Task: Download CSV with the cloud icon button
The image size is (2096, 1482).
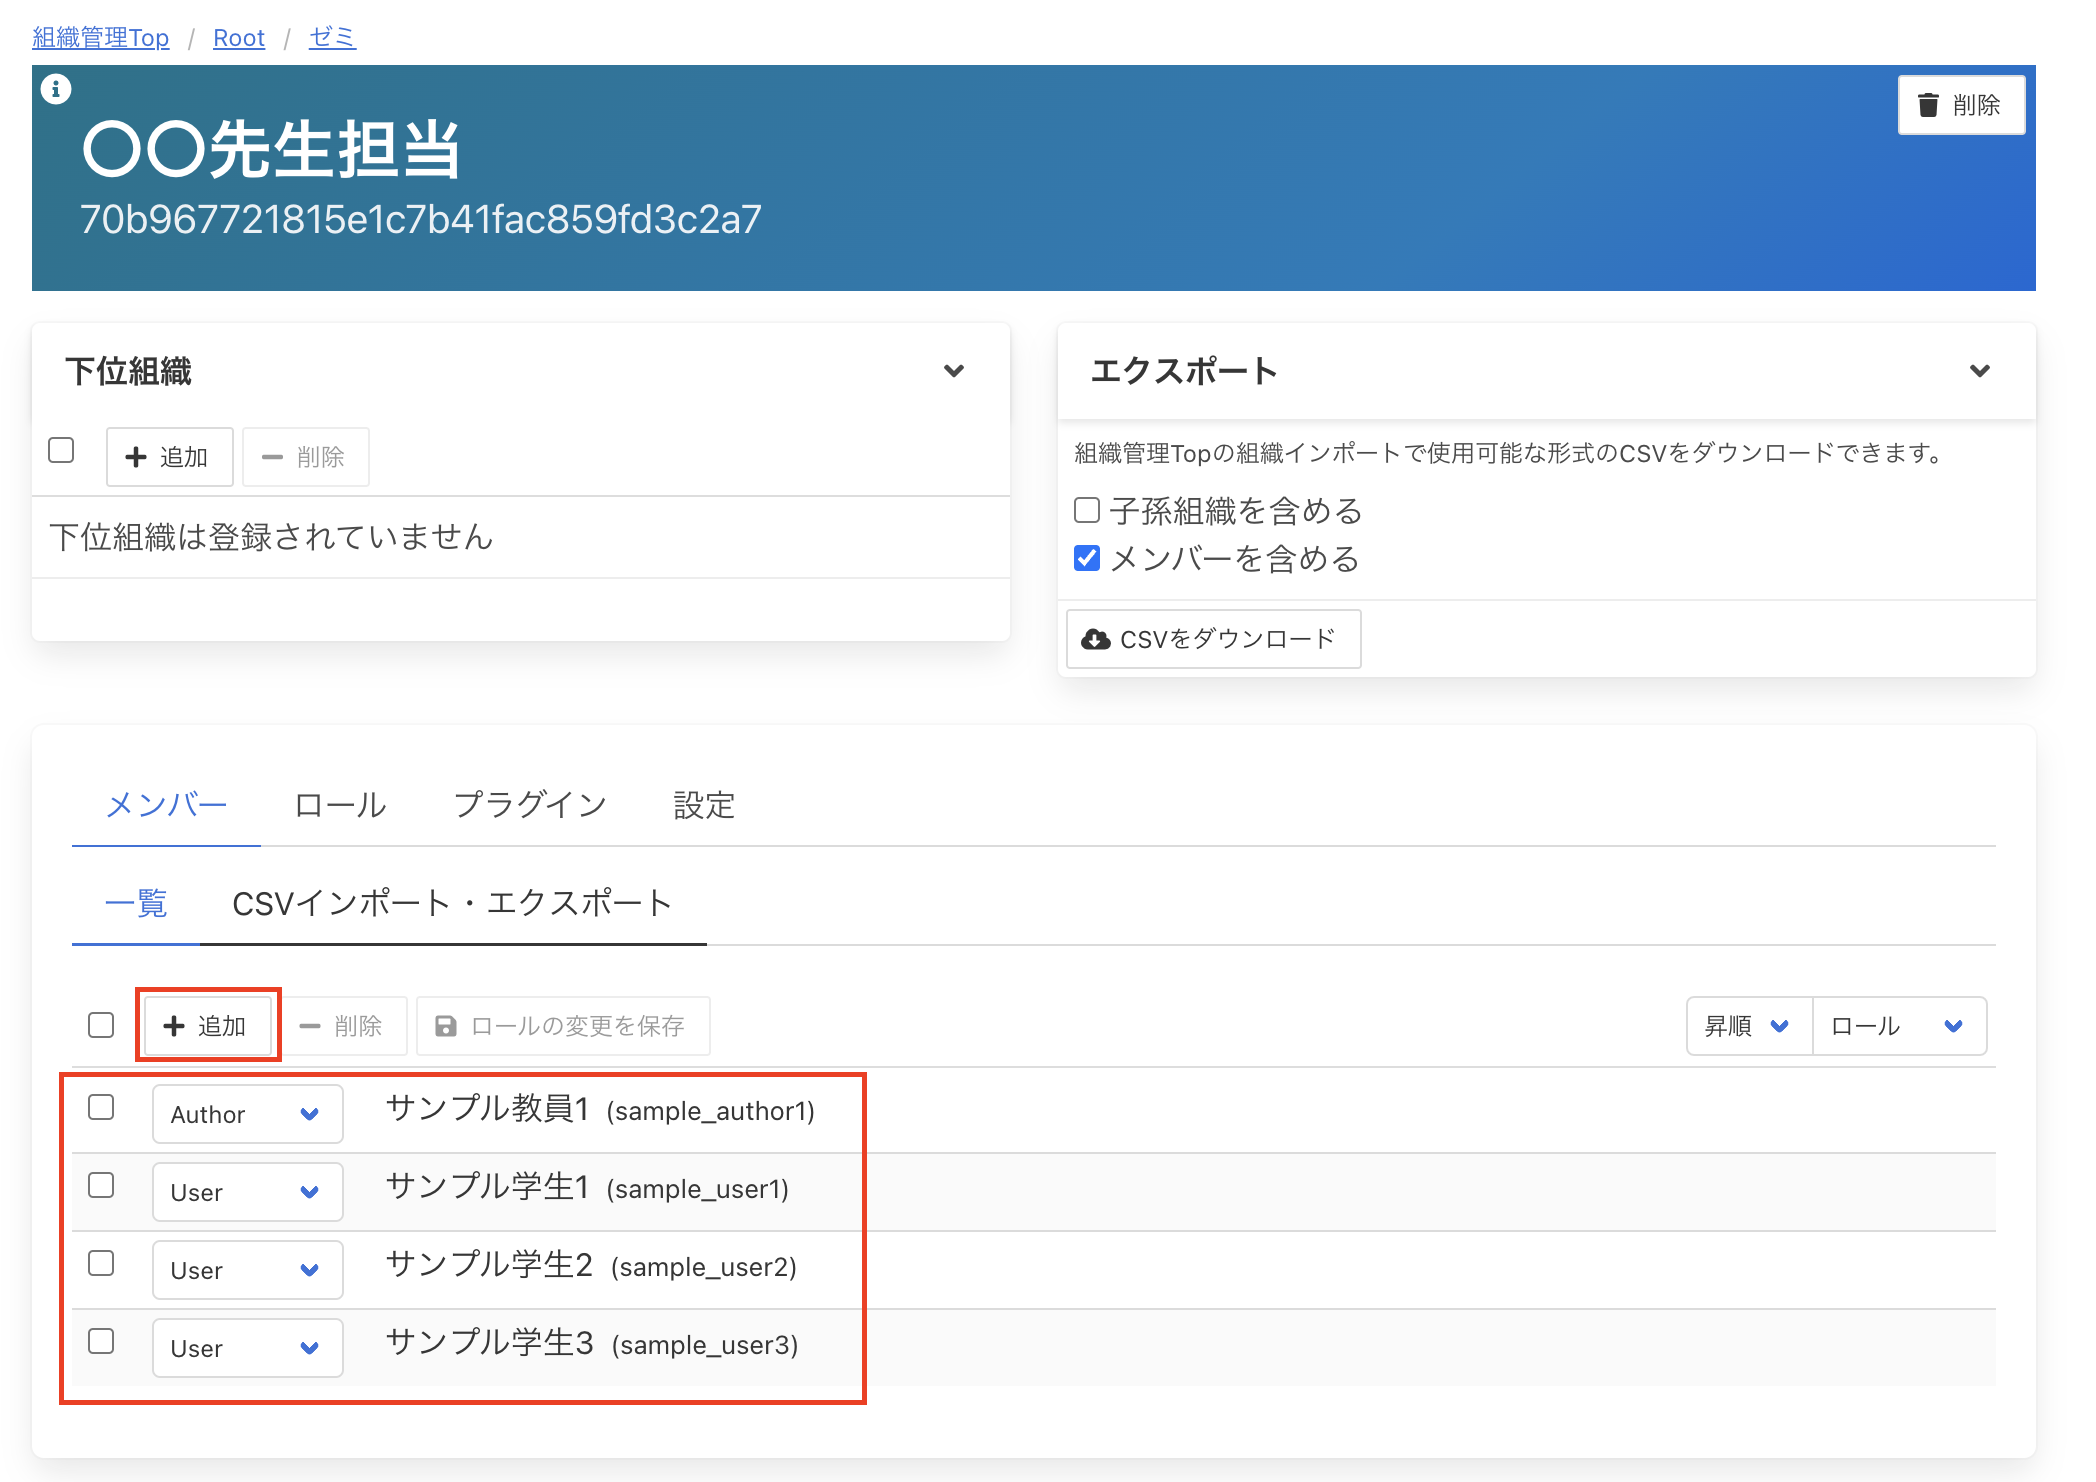Action: tap(1212, 639)
